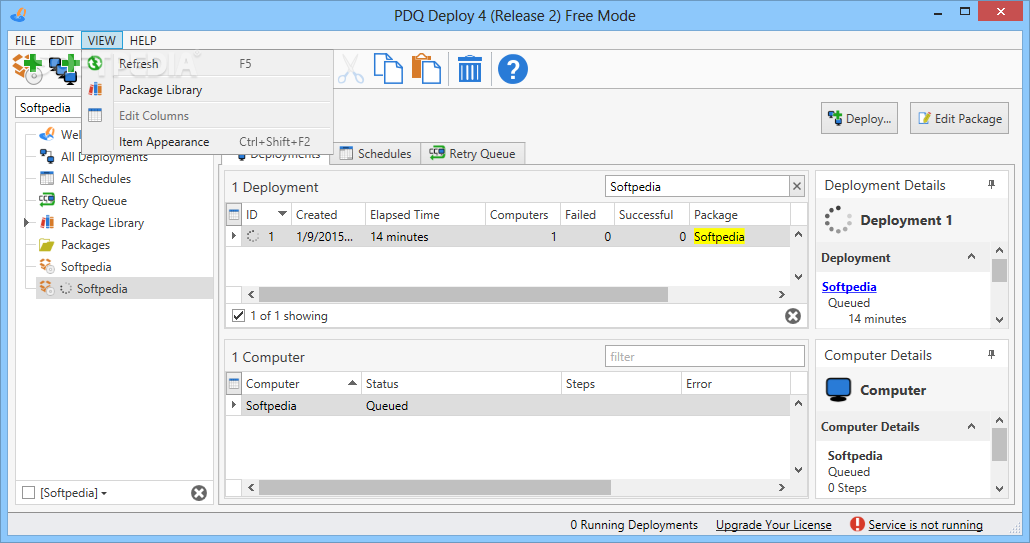Click the Softpedia name field above tree
Viewport: 1030px width, 543px height.
[49, 108]
